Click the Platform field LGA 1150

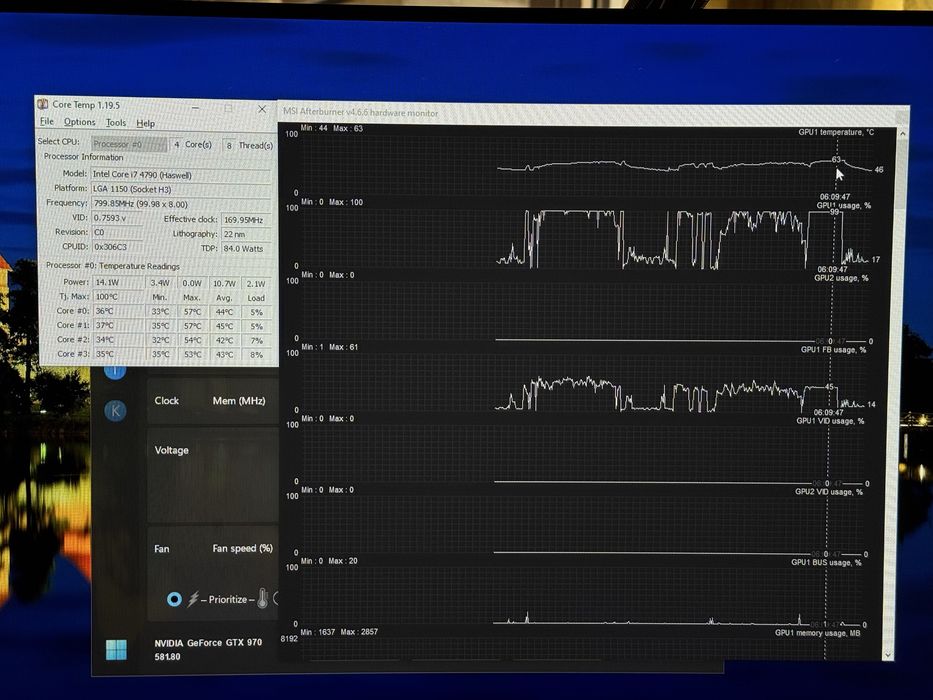click(x=181, y=189)
